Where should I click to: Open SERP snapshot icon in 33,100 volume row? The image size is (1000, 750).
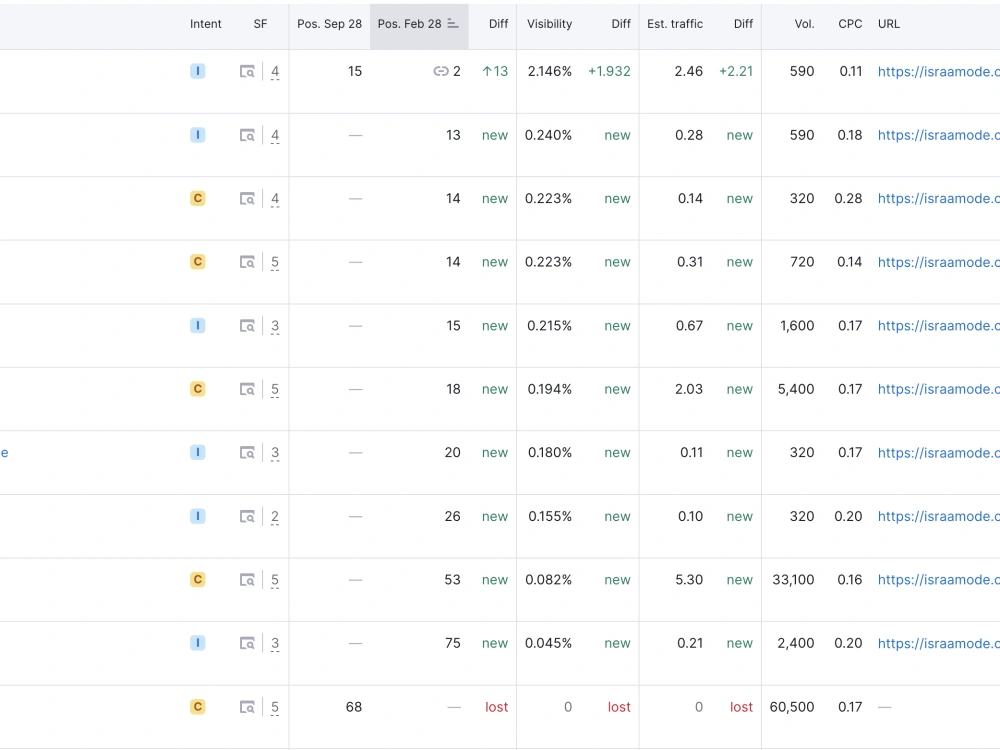click(247, 580)
